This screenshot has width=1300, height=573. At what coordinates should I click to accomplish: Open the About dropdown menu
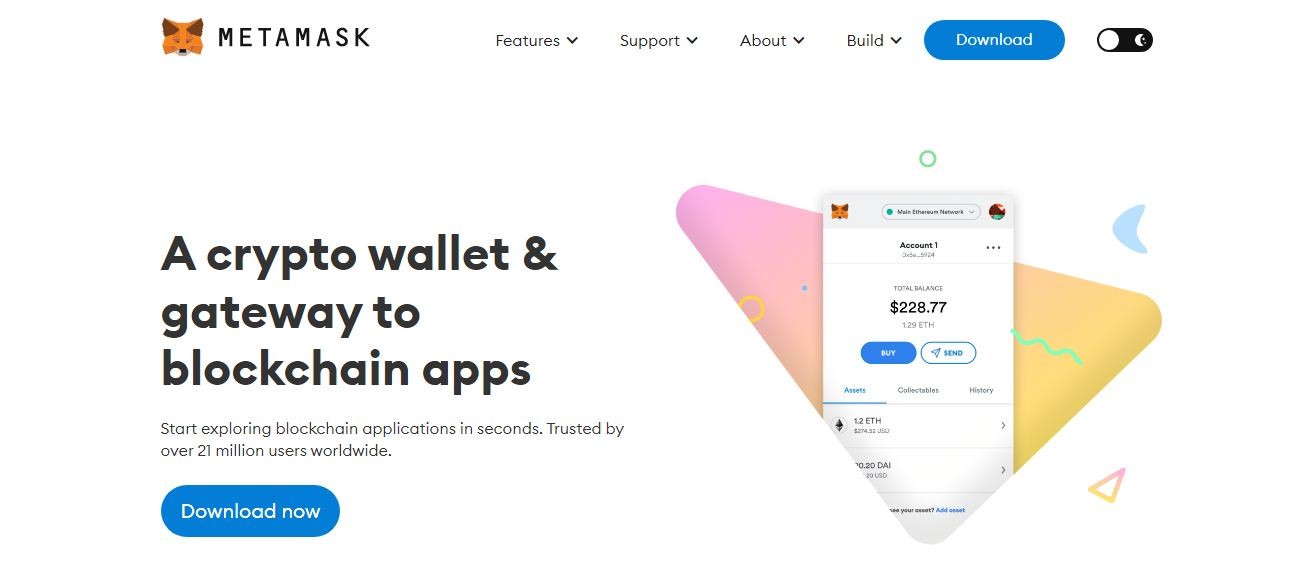pos(772,40)
